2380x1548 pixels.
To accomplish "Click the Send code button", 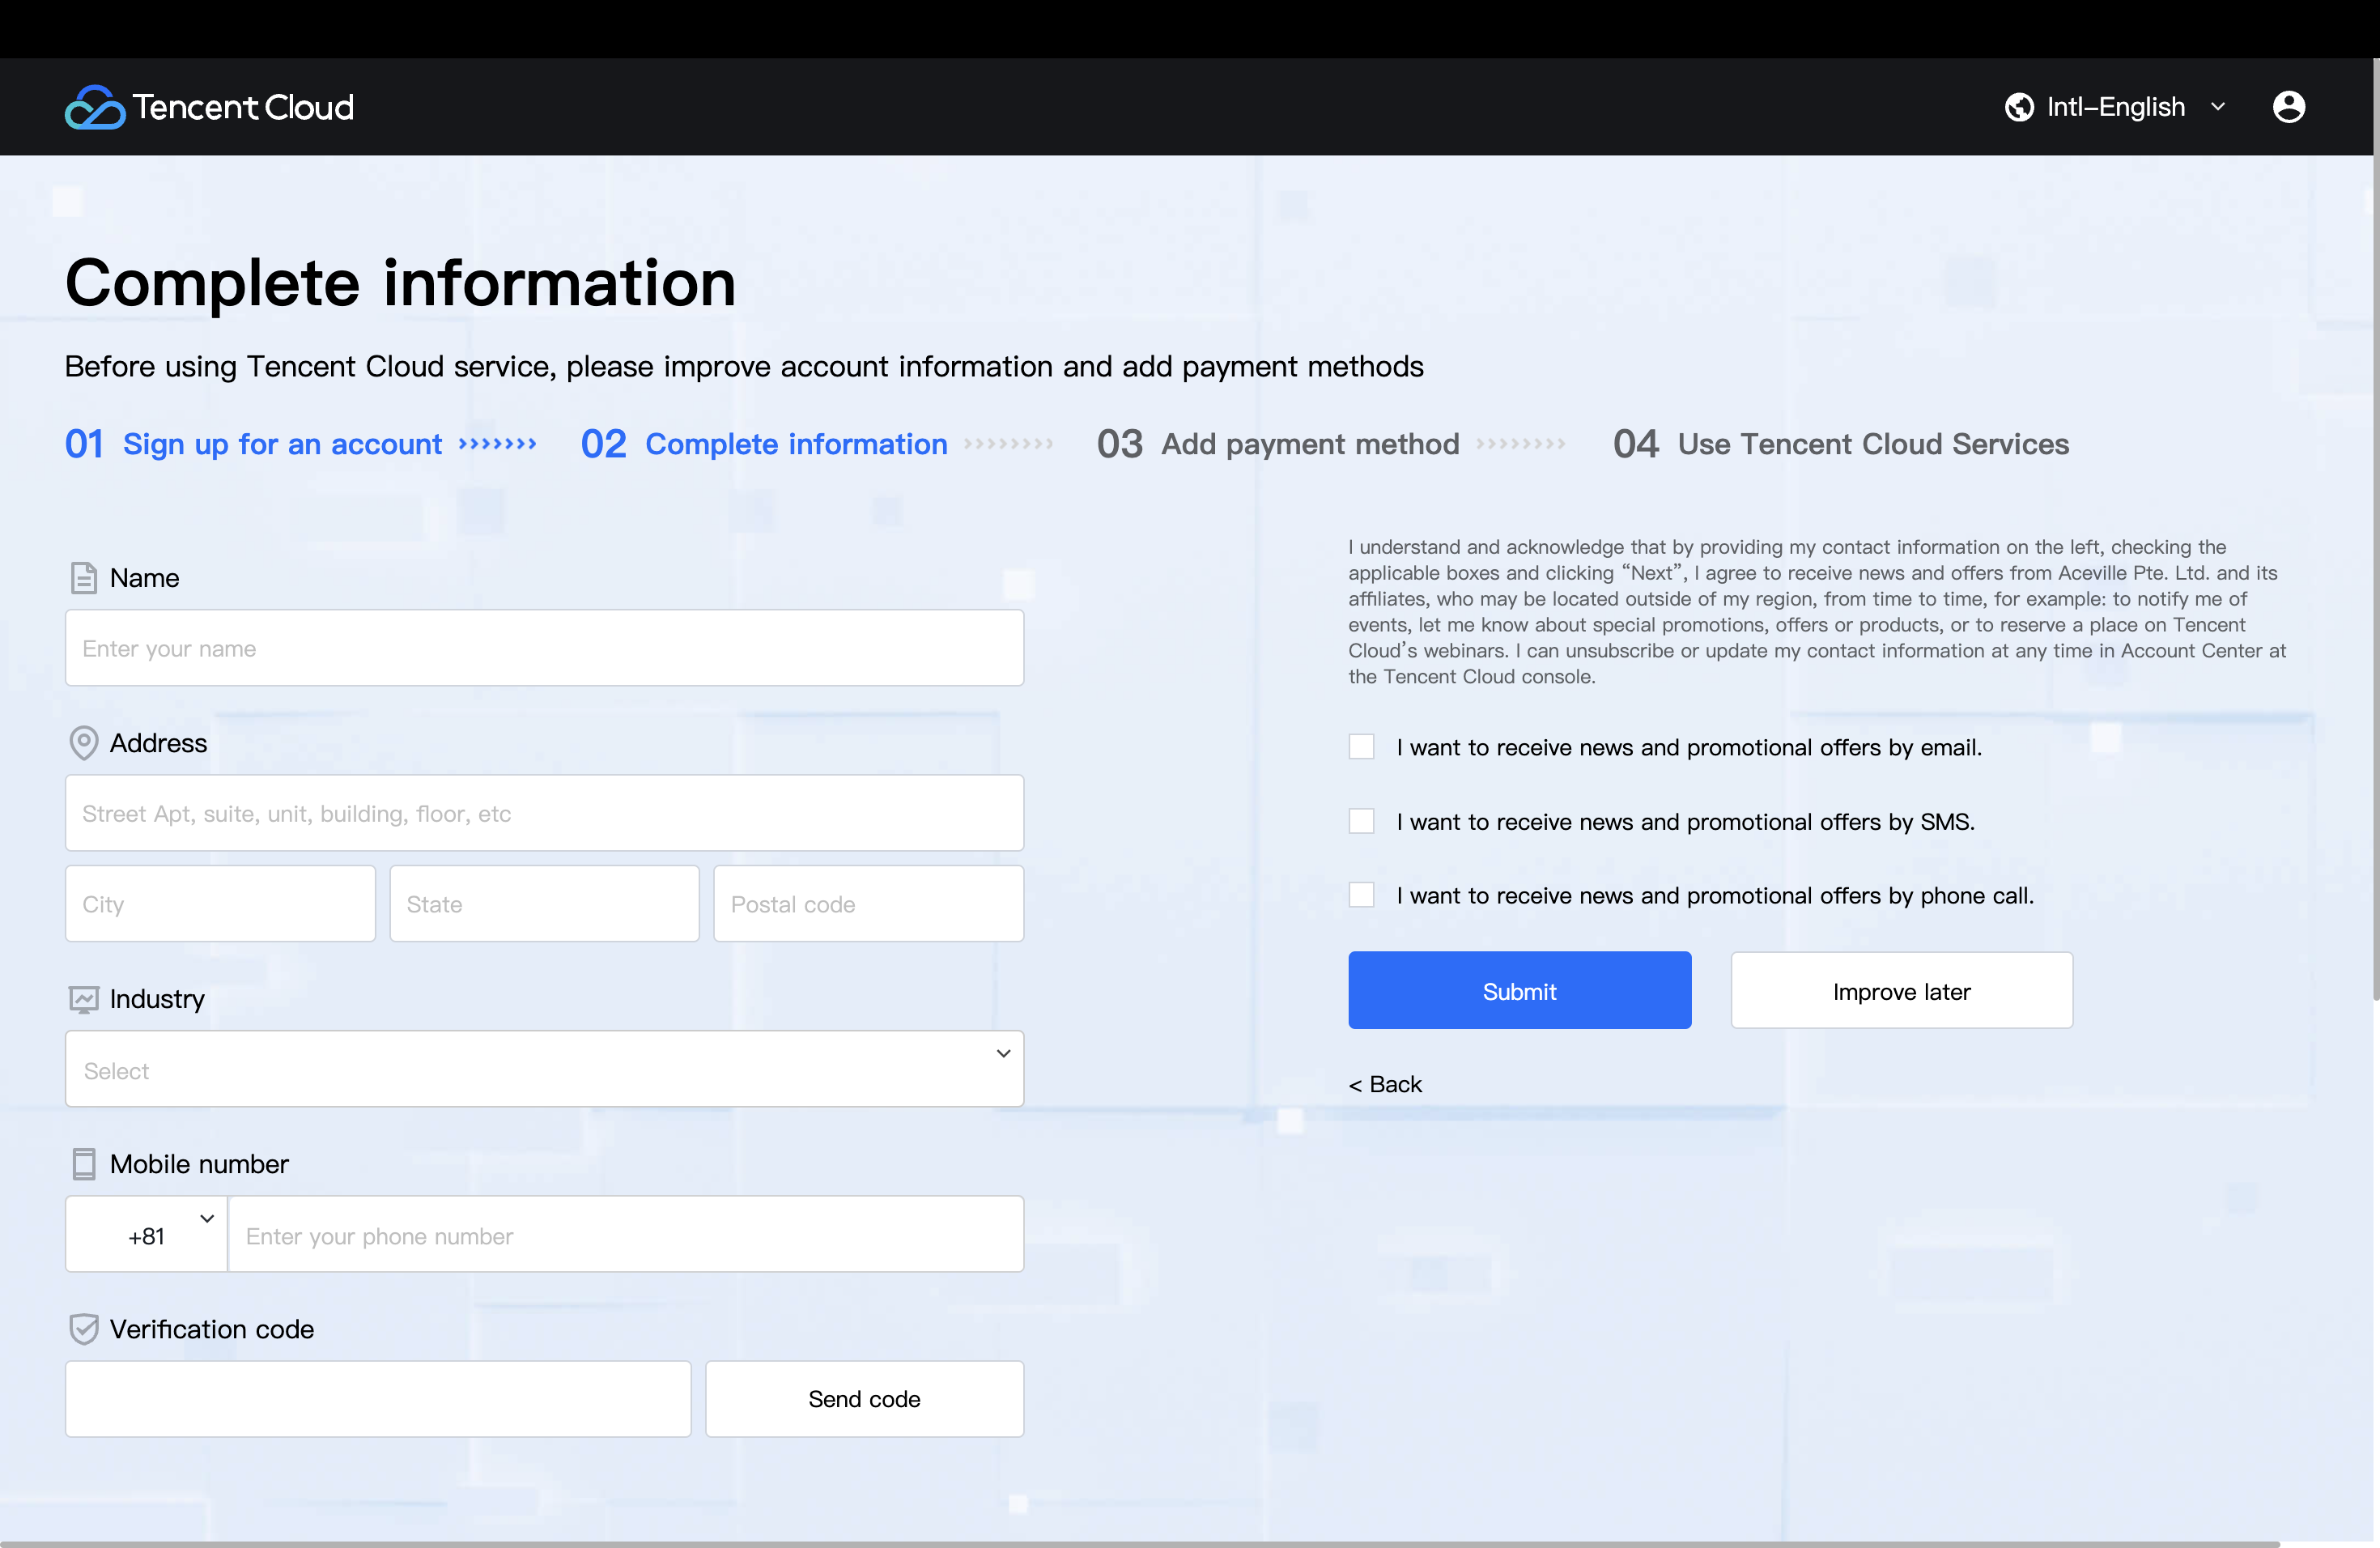I will [x=864, y=1399].
